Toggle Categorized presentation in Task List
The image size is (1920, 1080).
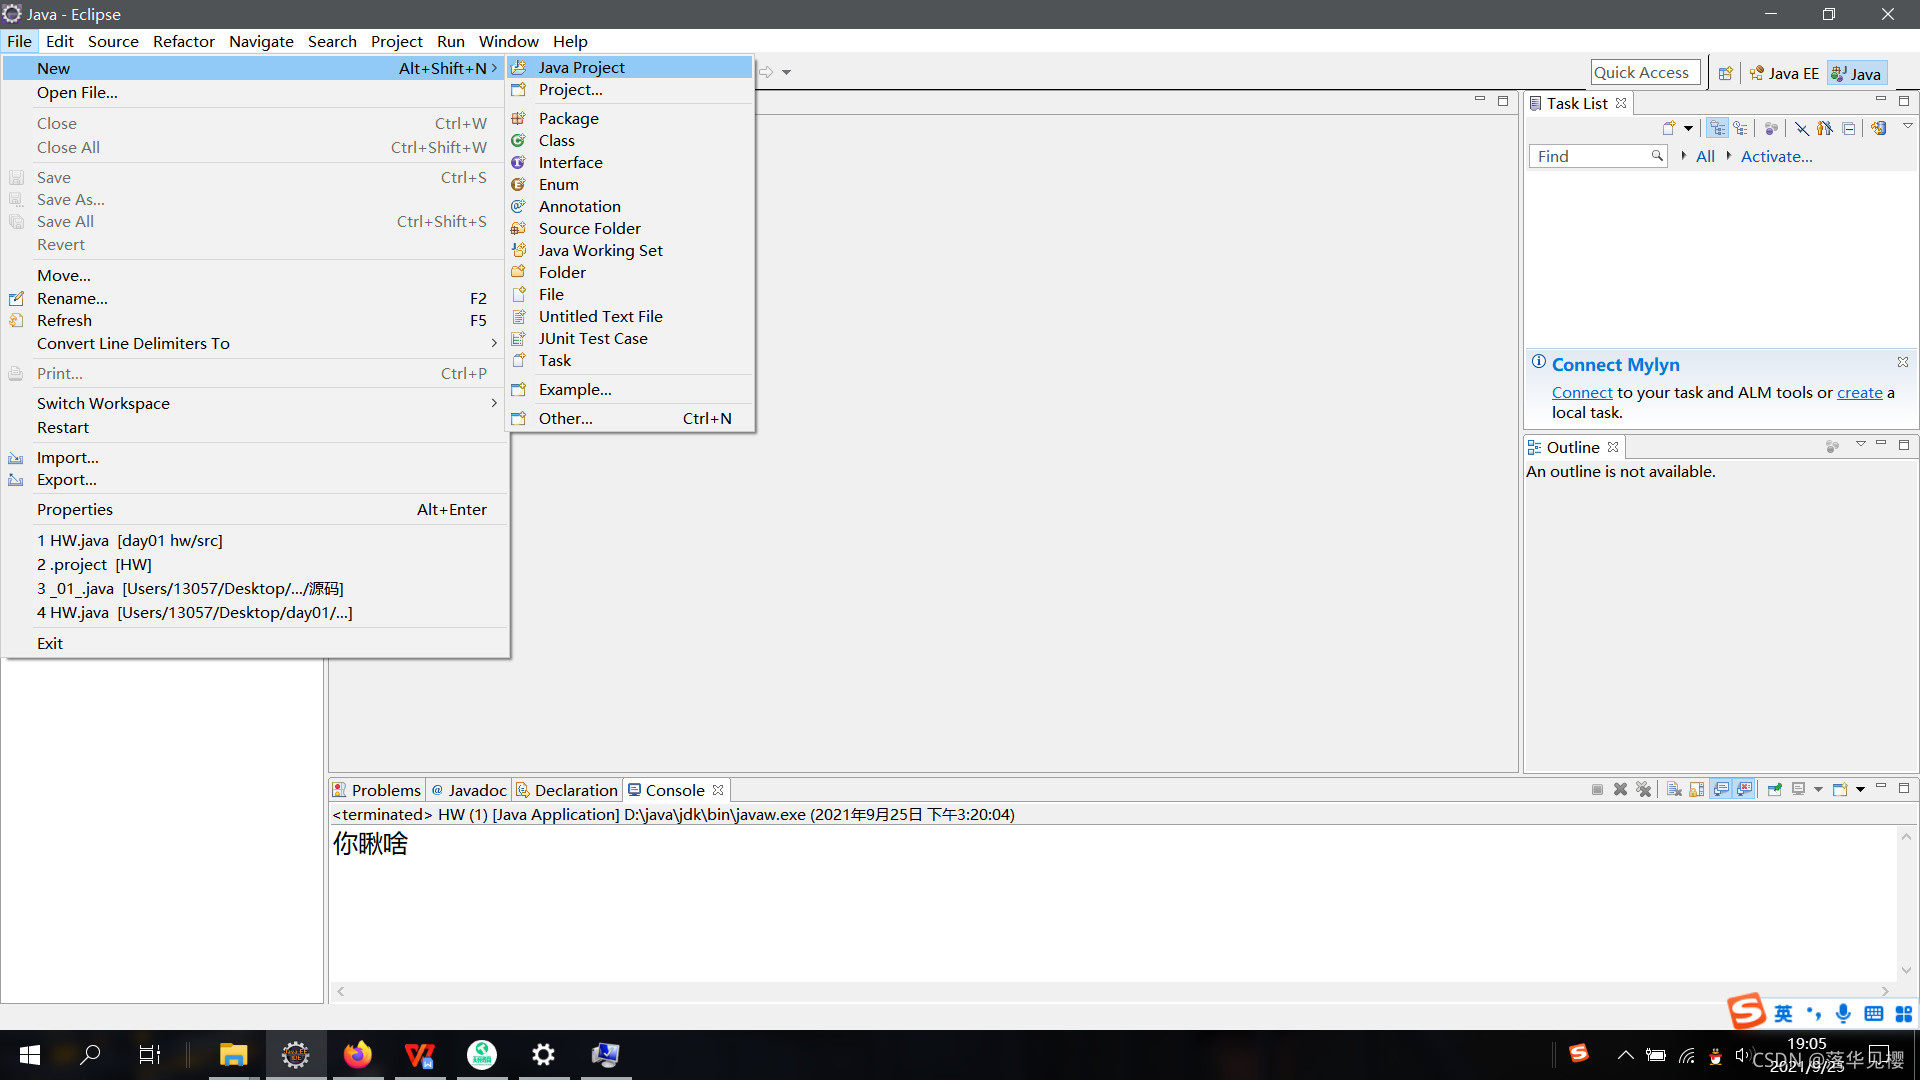pos(1717,128)
